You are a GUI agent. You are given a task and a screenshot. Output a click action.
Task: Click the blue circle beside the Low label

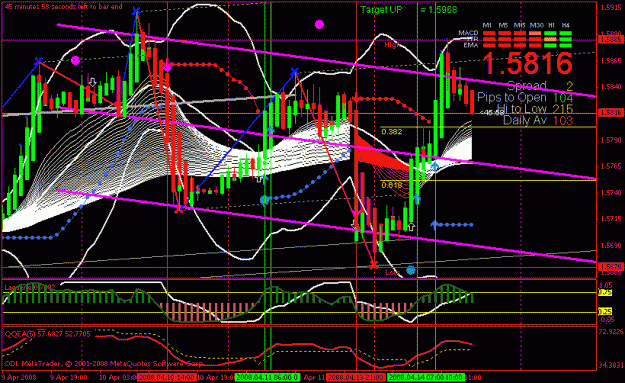(411, 271)
